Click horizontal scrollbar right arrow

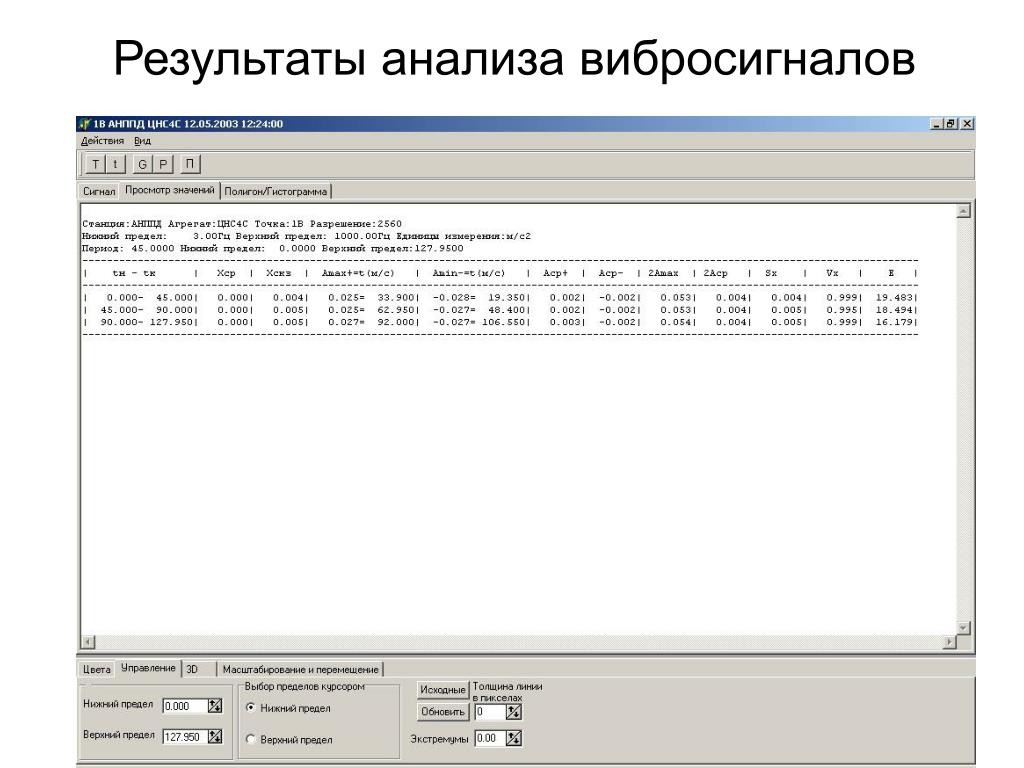950,642
